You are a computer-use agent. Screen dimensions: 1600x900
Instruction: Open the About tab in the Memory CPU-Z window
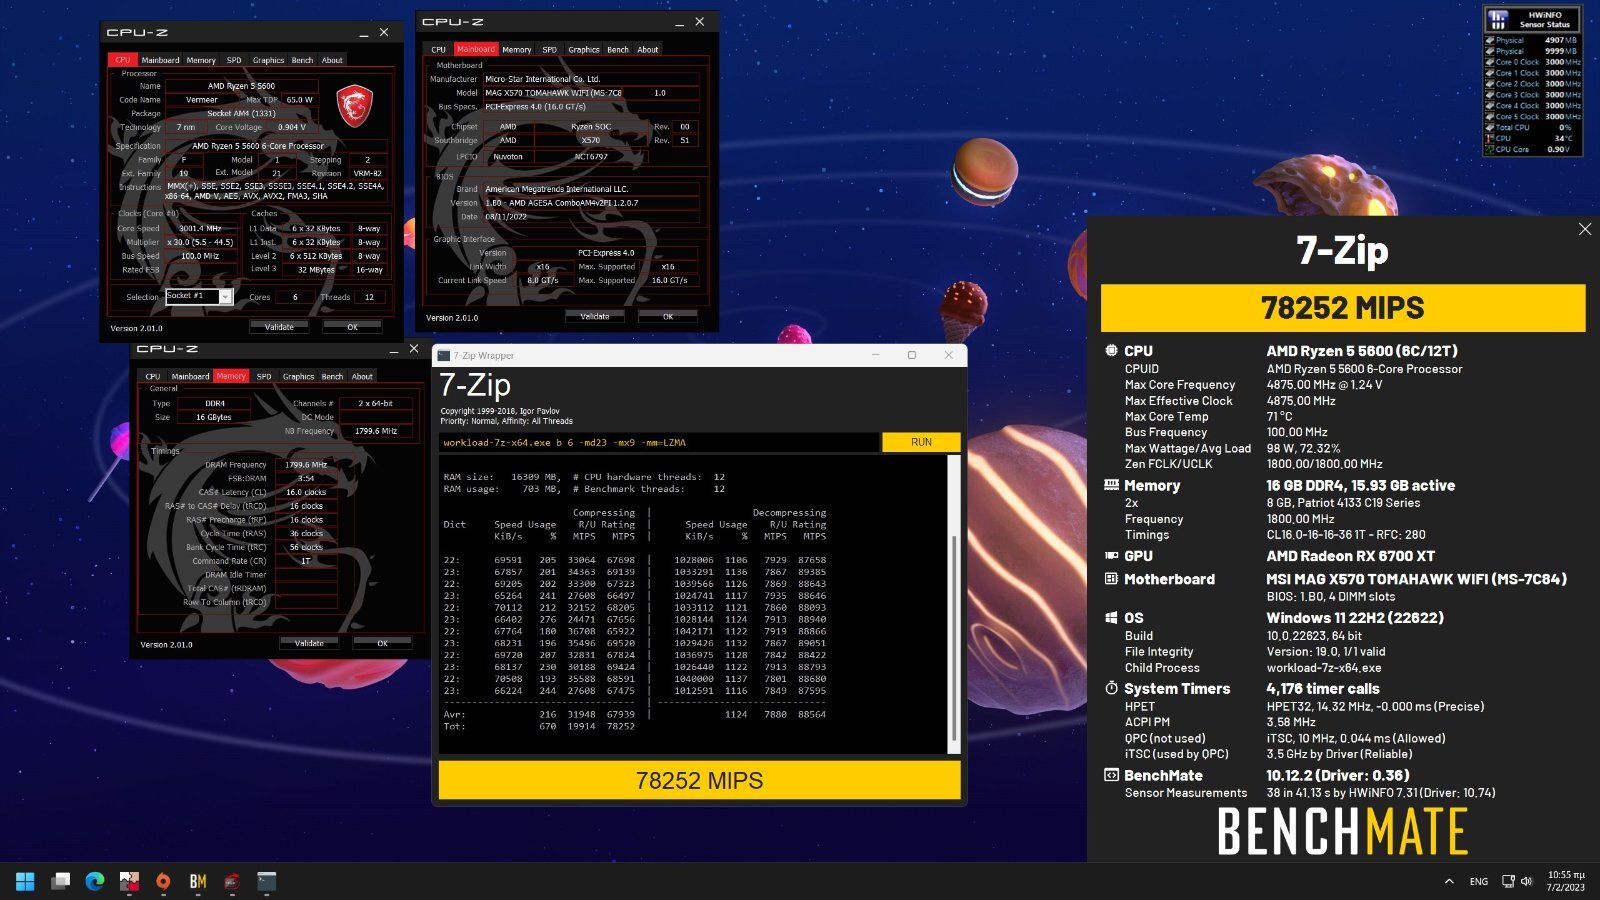coord(362,376)
